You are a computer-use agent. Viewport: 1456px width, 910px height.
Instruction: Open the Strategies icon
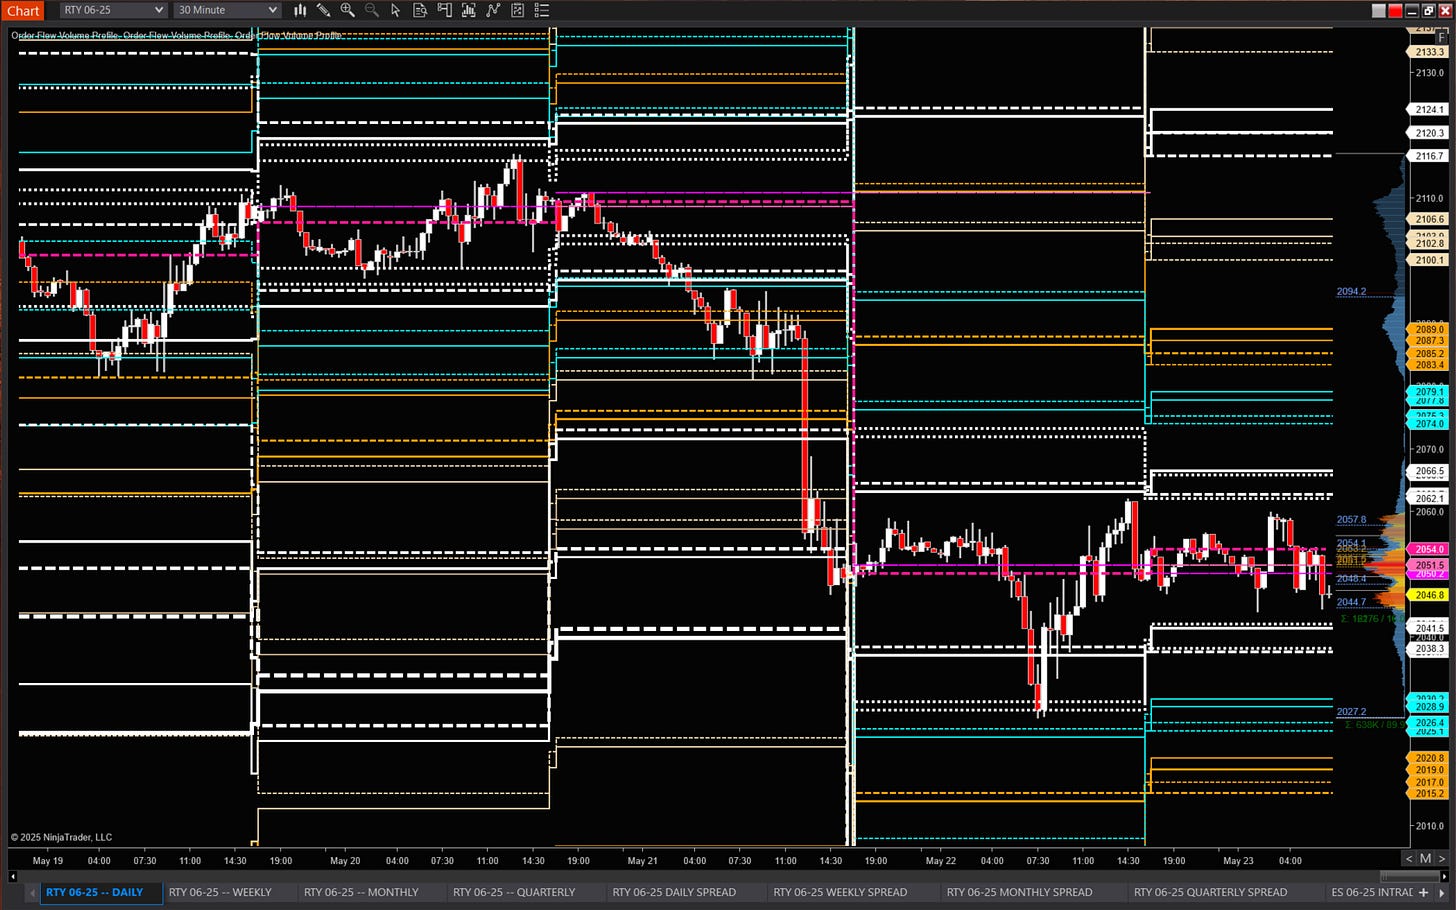[x=517, y=10]
